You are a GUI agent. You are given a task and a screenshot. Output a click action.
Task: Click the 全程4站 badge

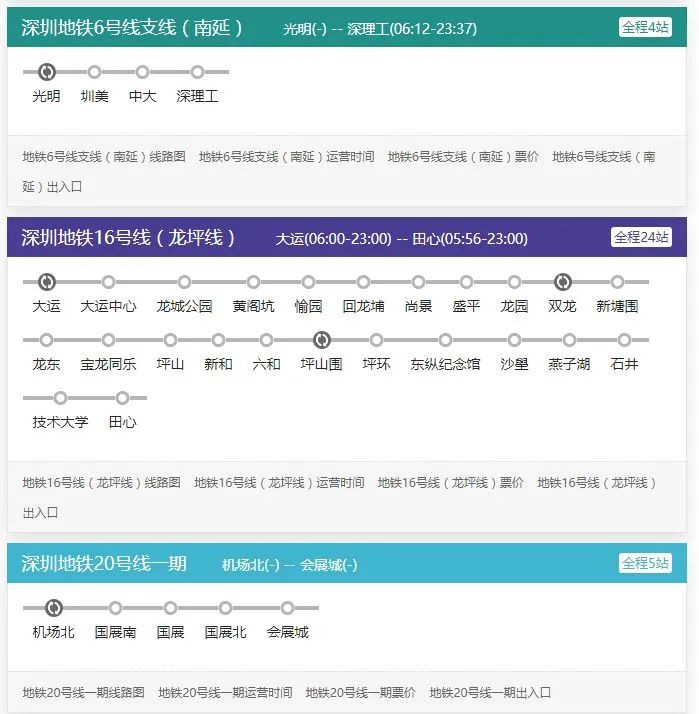pyautogui.click(x=645, y=27)
